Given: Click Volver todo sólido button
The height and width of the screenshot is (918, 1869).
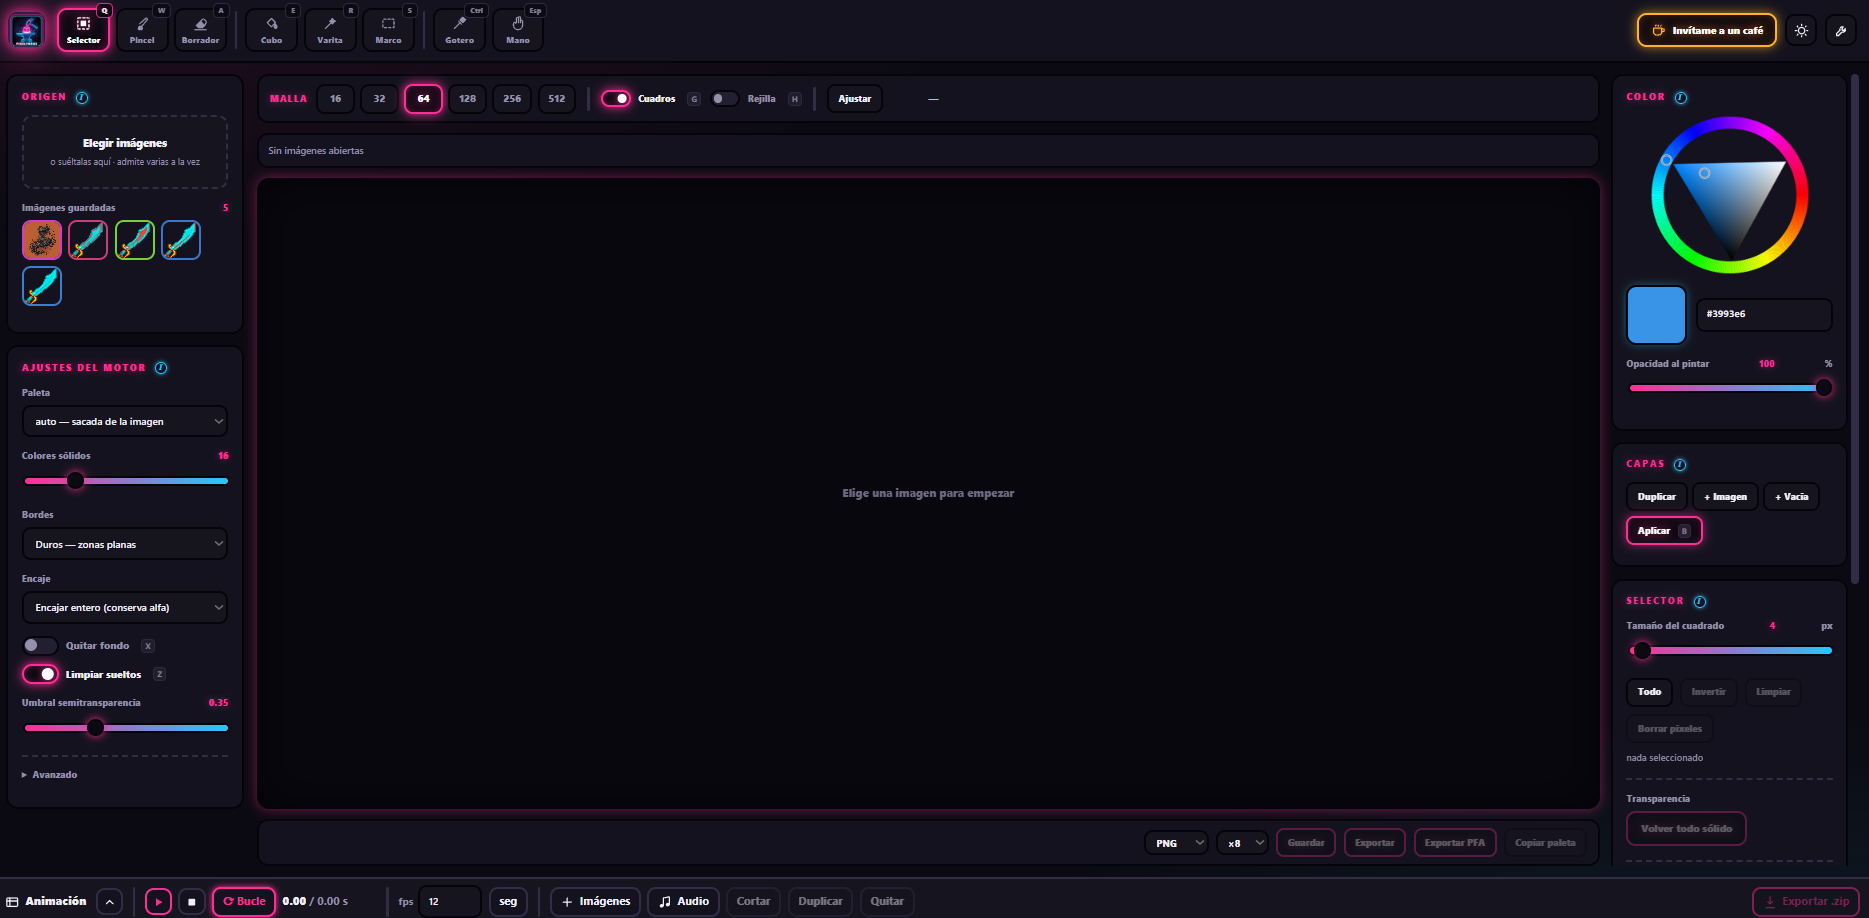Looking at the screenshot, I should [1686, 828].
